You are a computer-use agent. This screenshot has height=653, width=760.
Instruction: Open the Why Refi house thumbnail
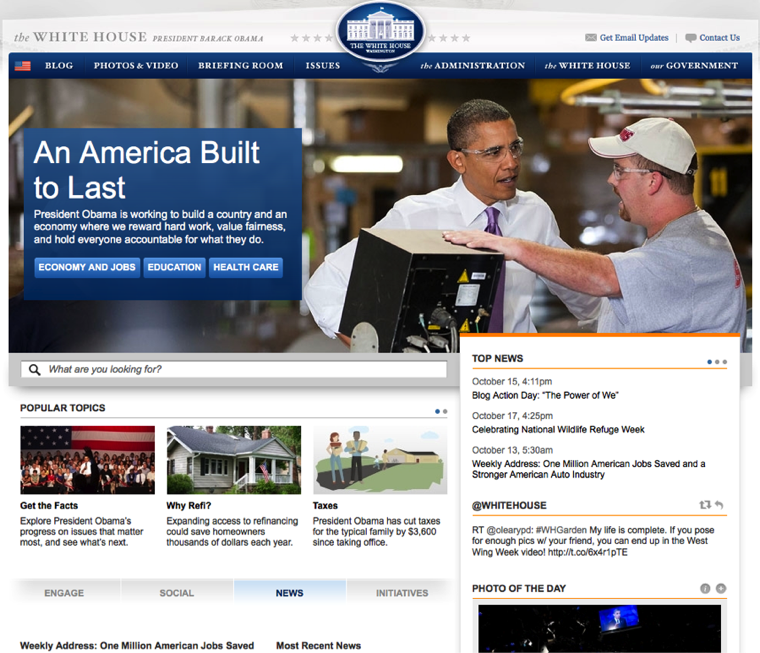(x=234, y=460)
